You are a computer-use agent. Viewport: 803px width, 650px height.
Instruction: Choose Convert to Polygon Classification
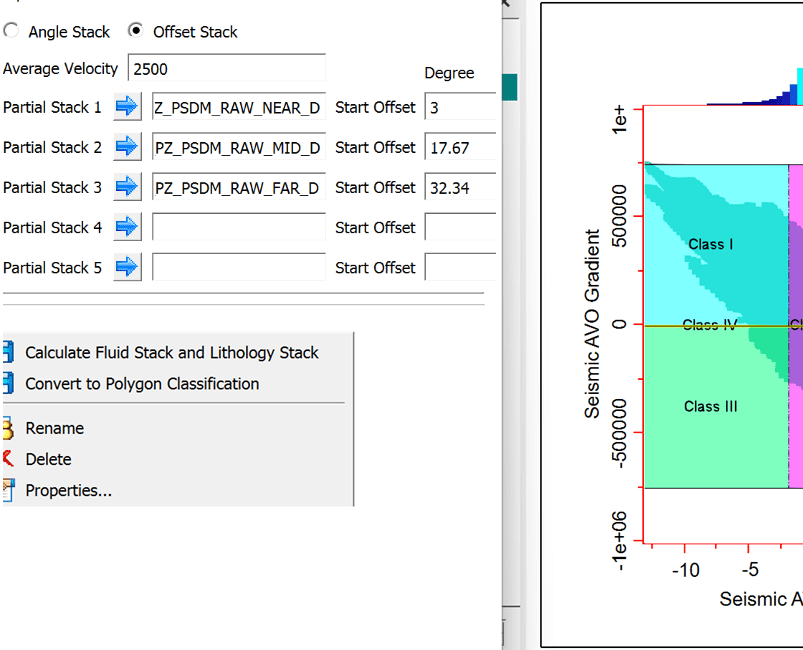(142, 383)
